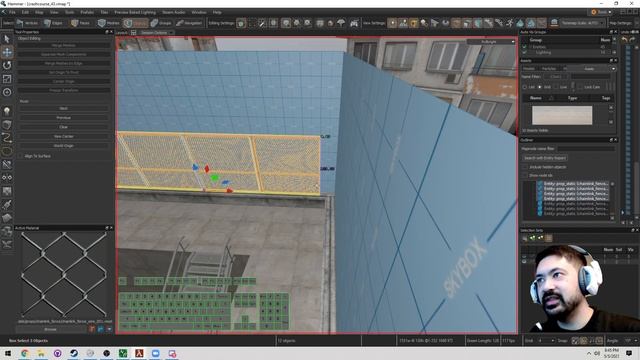Click the Redo arrow icon

(632, 40)
